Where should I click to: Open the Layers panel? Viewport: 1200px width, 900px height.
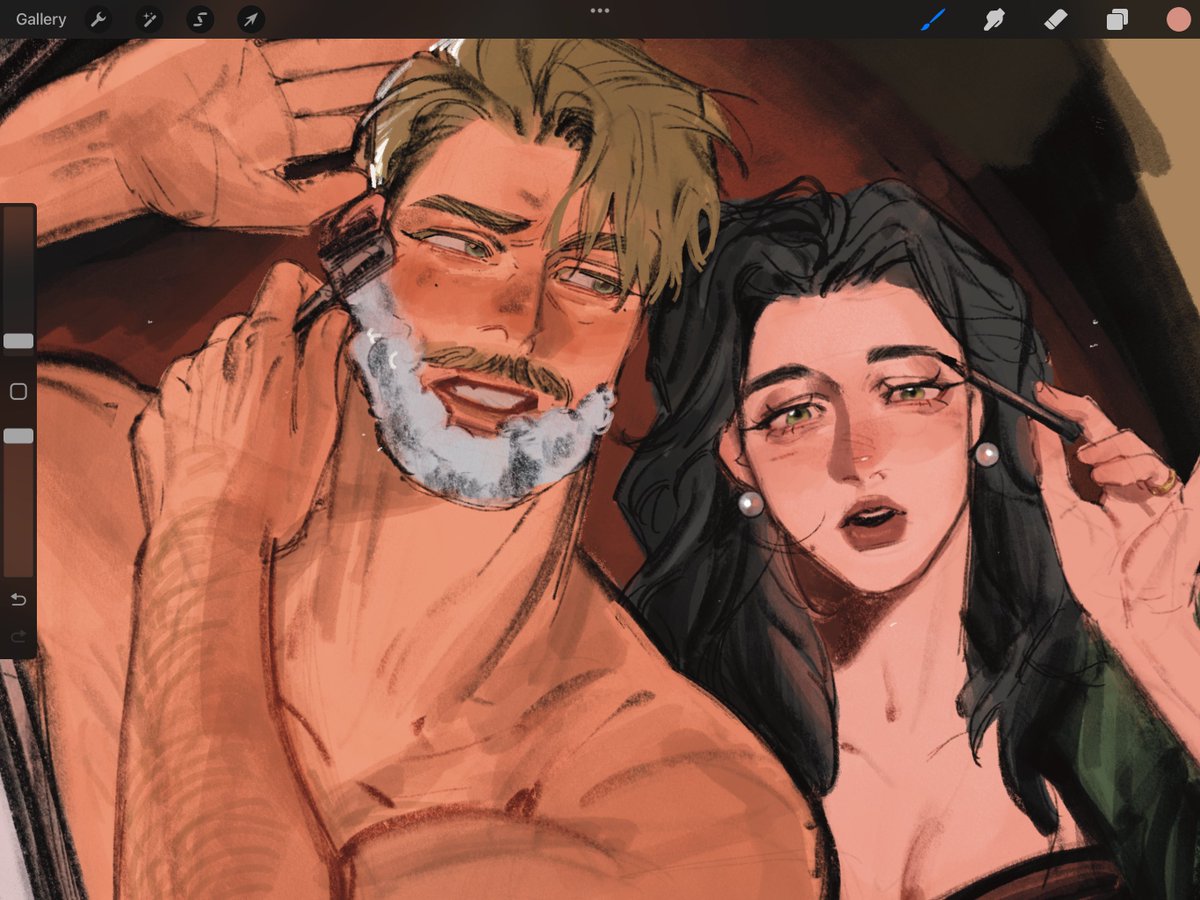(1117, 19)
